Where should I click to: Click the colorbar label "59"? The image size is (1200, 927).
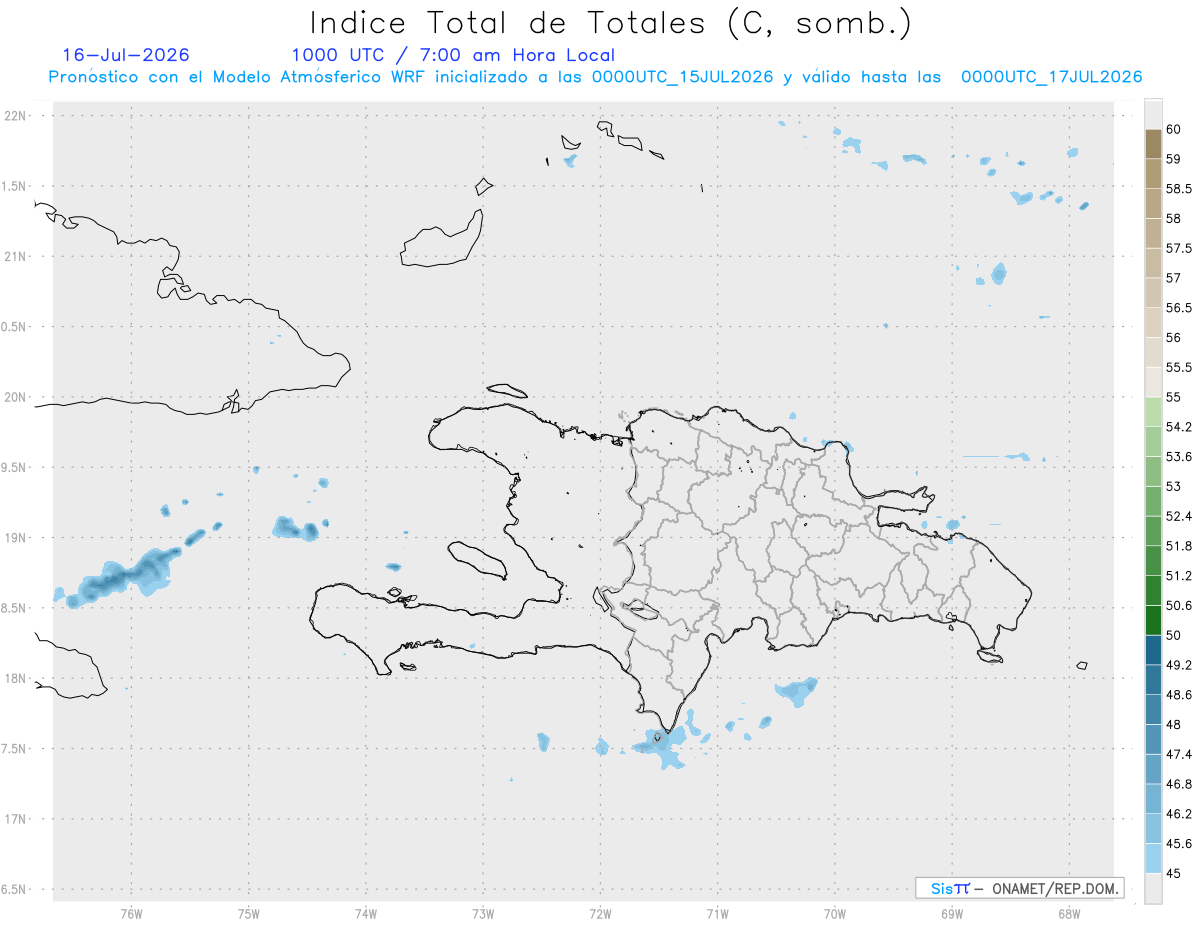(x=1174, y=159)
